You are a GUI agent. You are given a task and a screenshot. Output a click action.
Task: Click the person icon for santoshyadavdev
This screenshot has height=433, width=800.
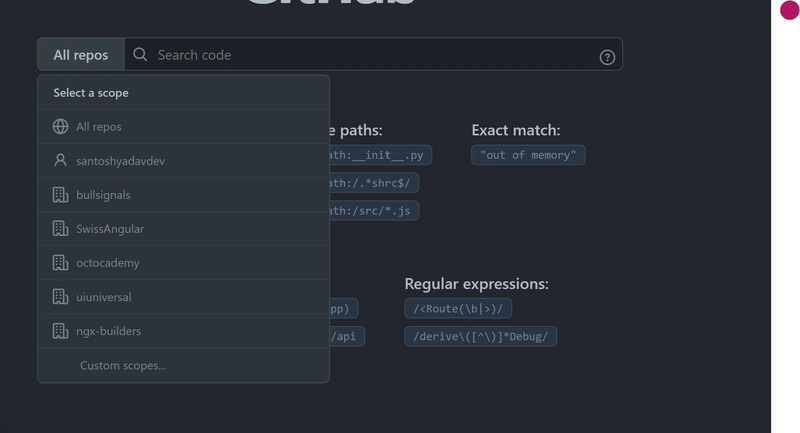coord(60,161)
